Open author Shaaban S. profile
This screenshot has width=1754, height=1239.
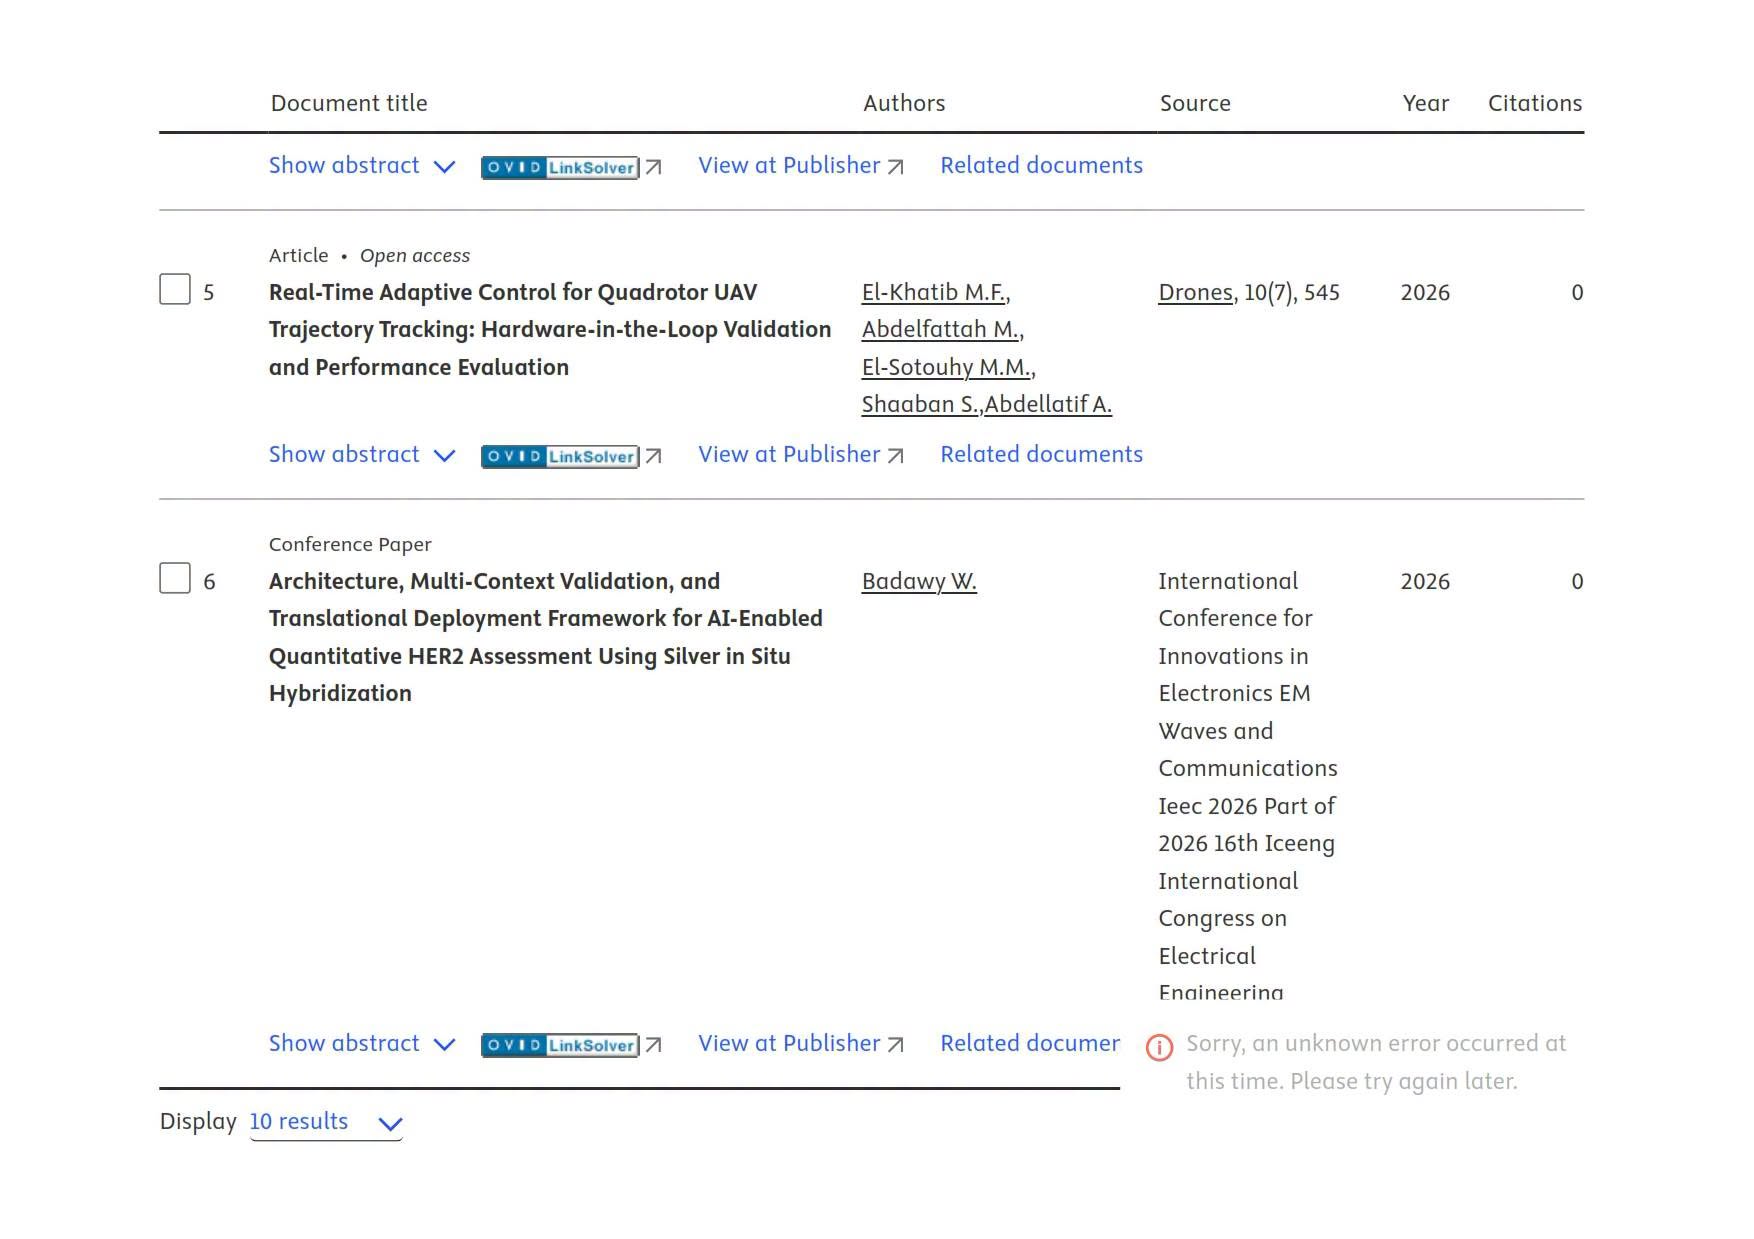point(920,405)
